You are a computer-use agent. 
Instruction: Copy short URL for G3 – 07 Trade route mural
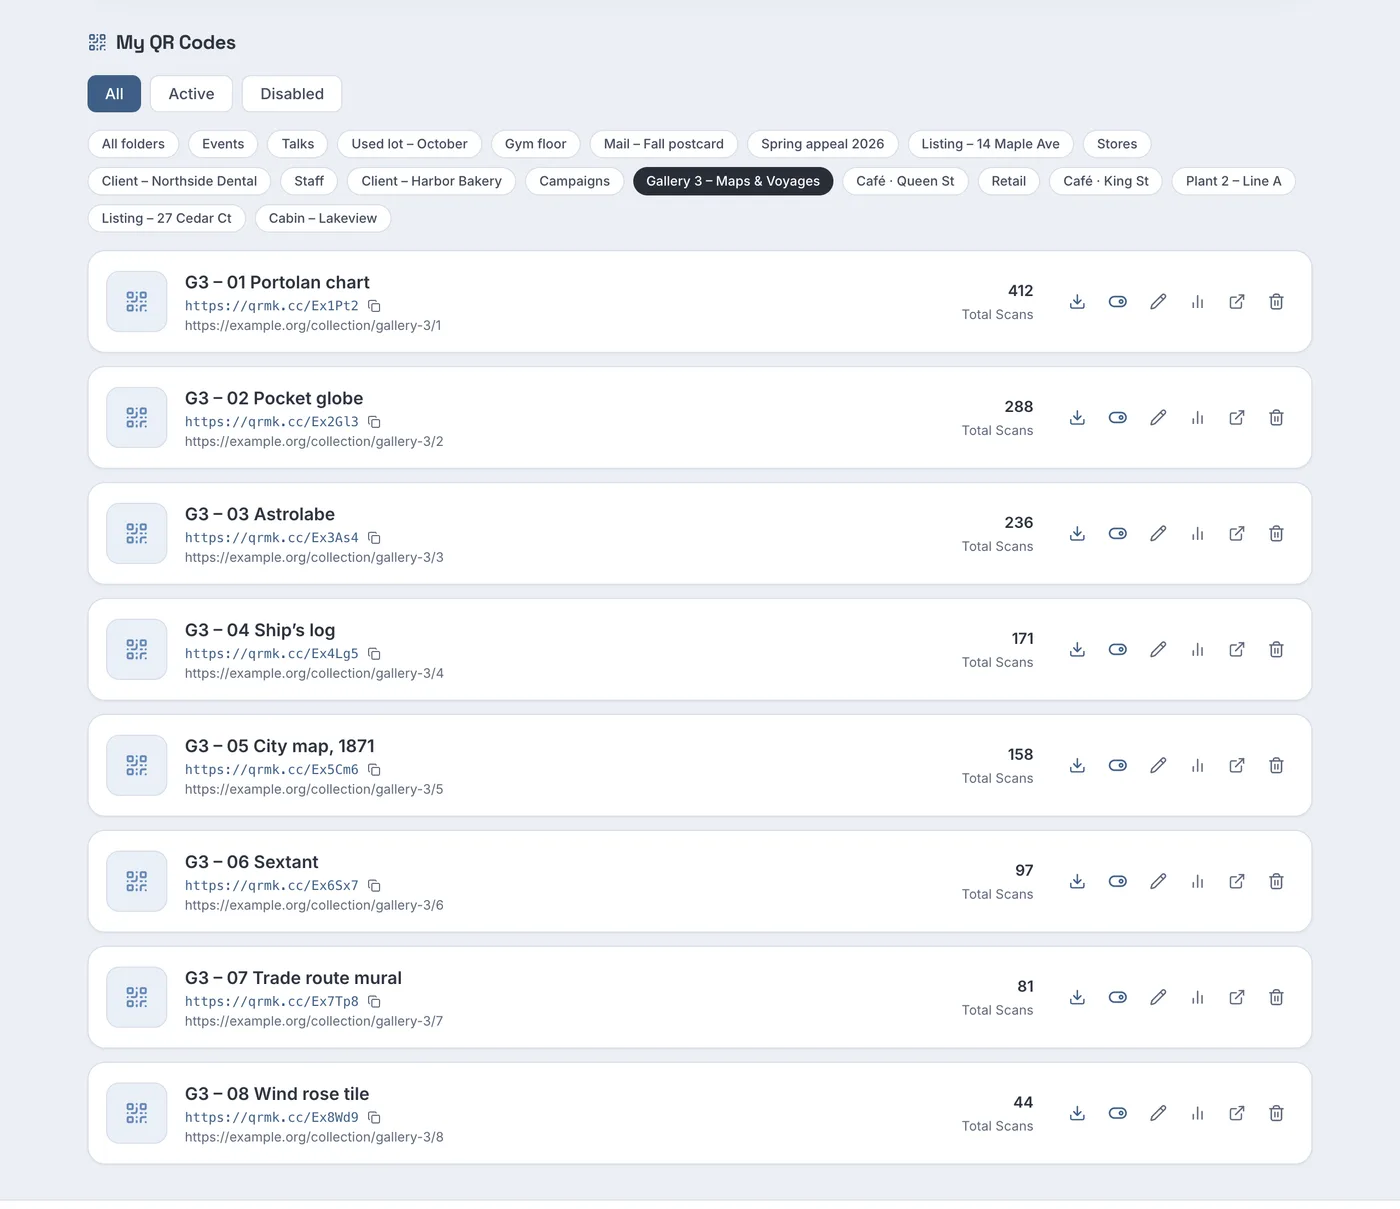(374, 1002)
